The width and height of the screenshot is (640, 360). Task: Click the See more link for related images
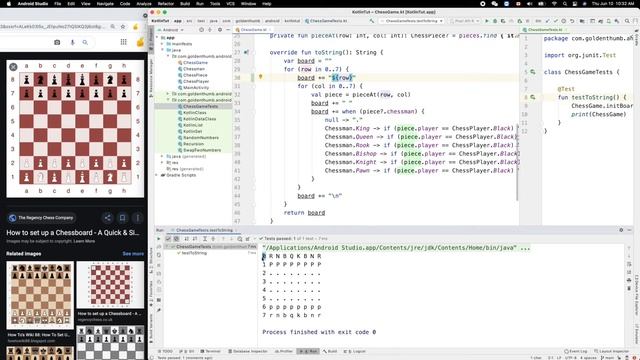tap(133, 253)
